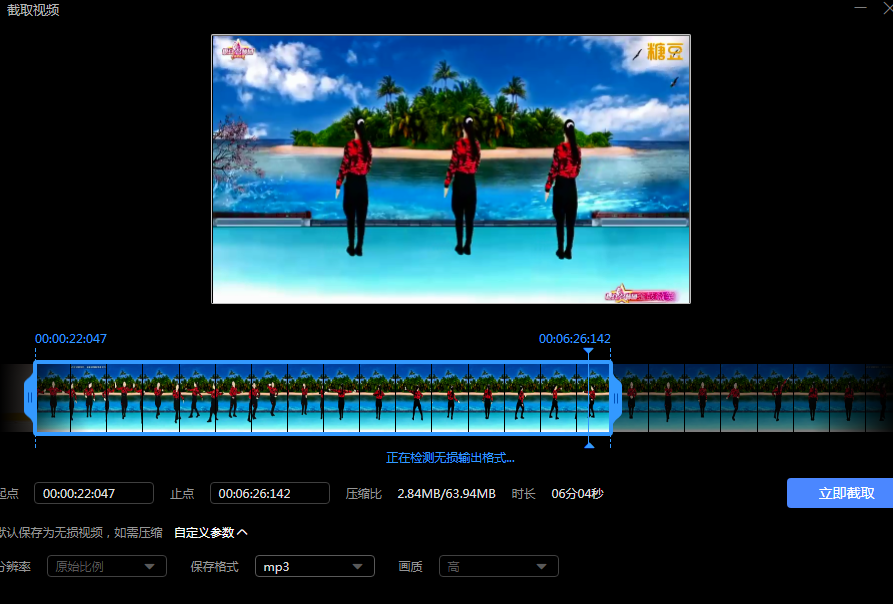893x604 pixels.
Task: Minimize the 截取视频 window
Action: [860, 8]
